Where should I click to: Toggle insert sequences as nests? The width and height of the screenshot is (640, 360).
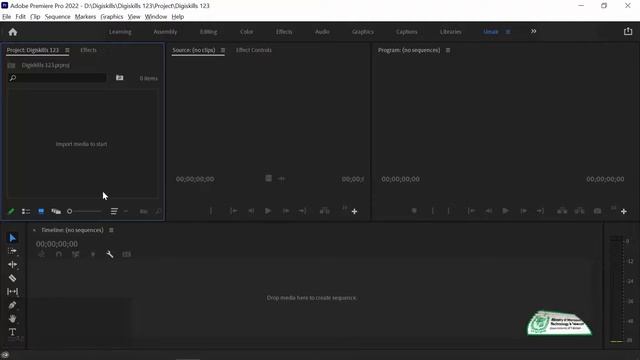(41, 254)
